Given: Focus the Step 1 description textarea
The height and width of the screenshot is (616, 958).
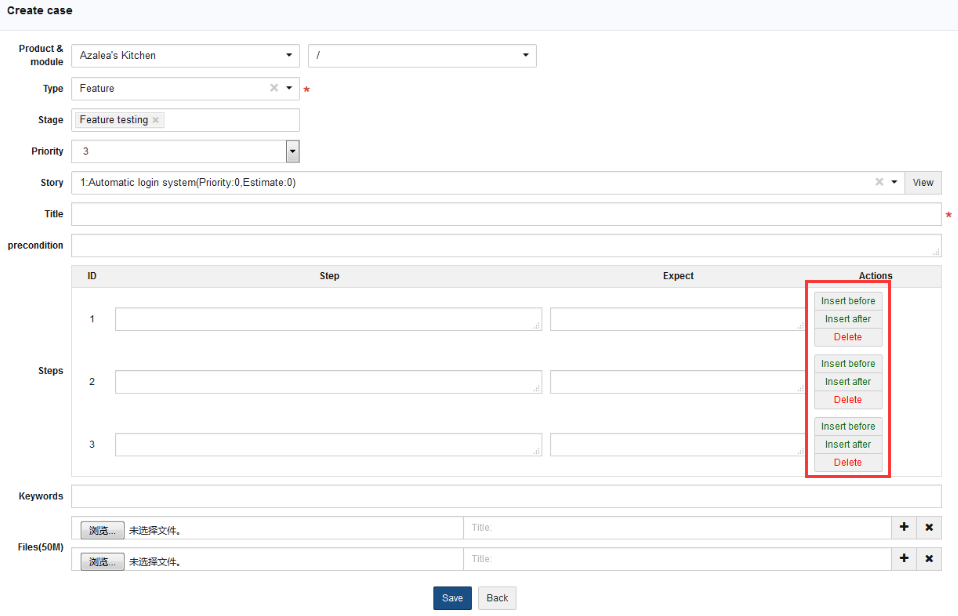Looking at the screenshot, I should pyautogui.click(x=328, y=319).
